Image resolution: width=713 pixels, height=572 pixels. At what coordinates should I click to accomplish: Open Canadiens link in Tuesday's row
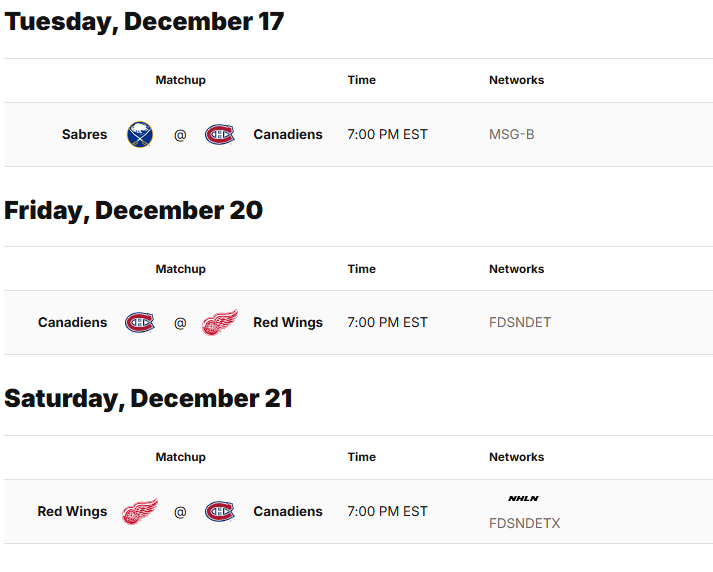click(x=288, y=135)
